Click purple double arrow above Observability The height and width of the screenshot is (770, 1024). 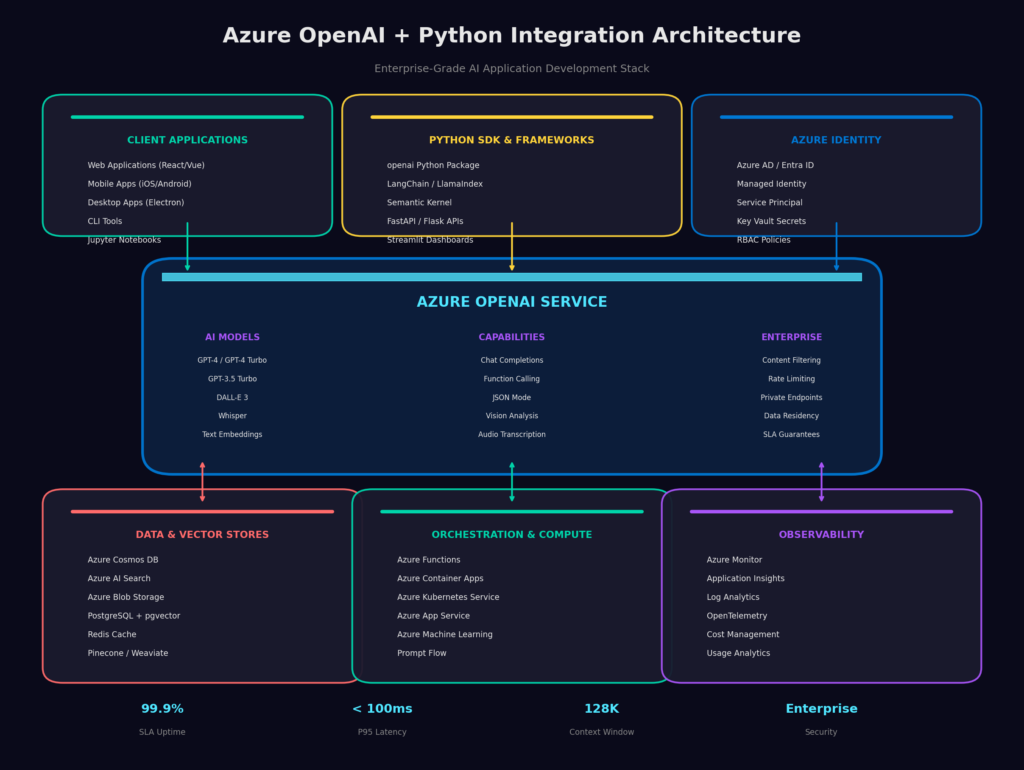coord(821,481)
